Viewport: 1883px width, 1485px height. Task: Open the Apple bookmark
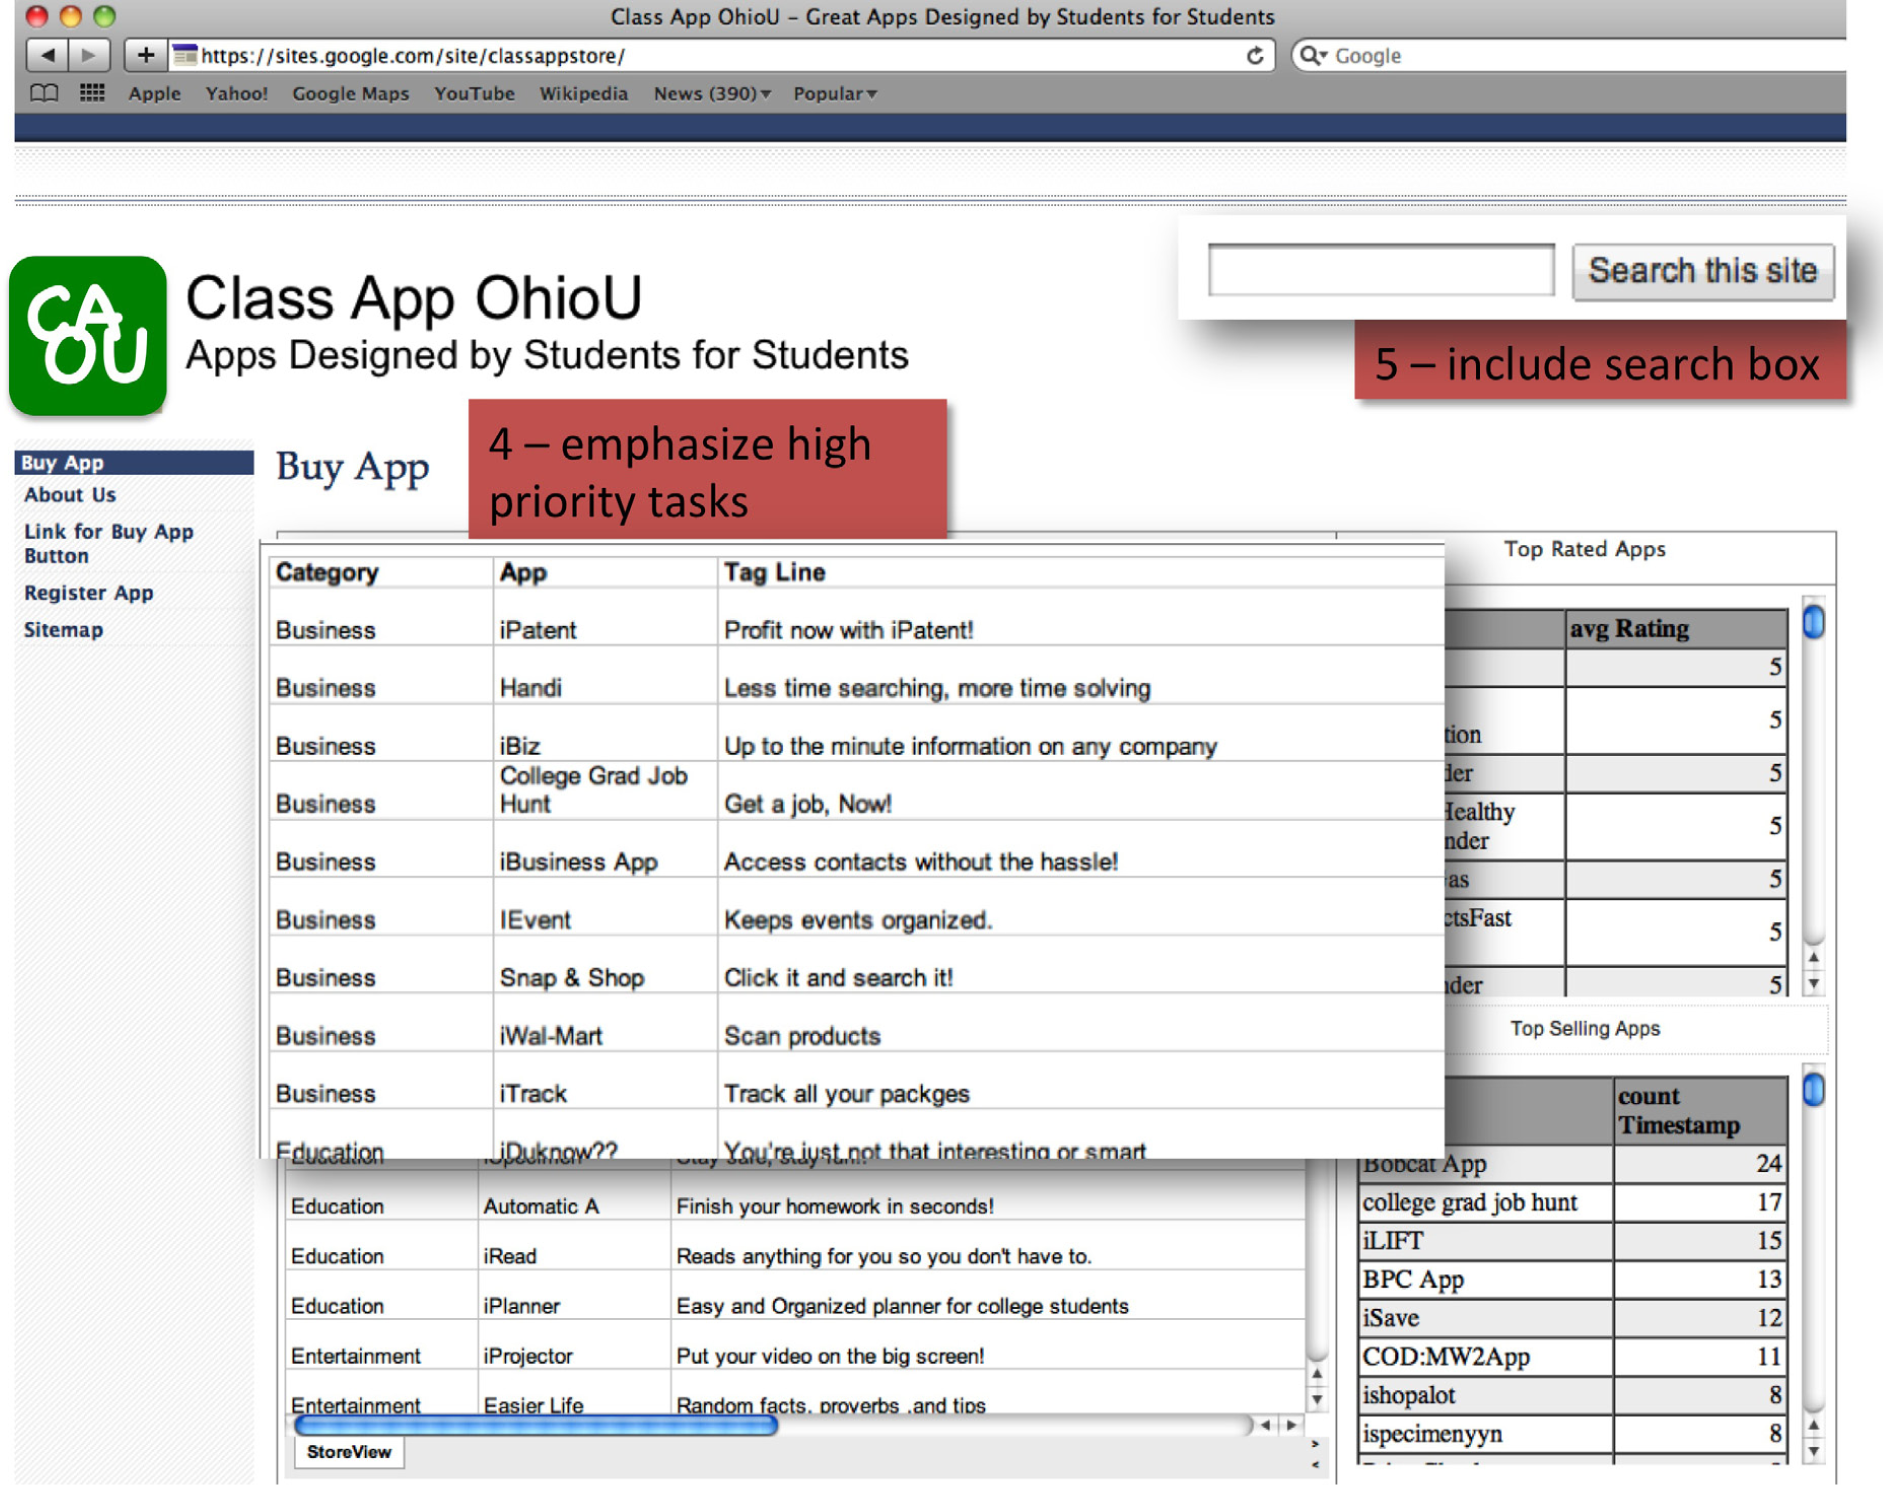[x=154, y=93]
